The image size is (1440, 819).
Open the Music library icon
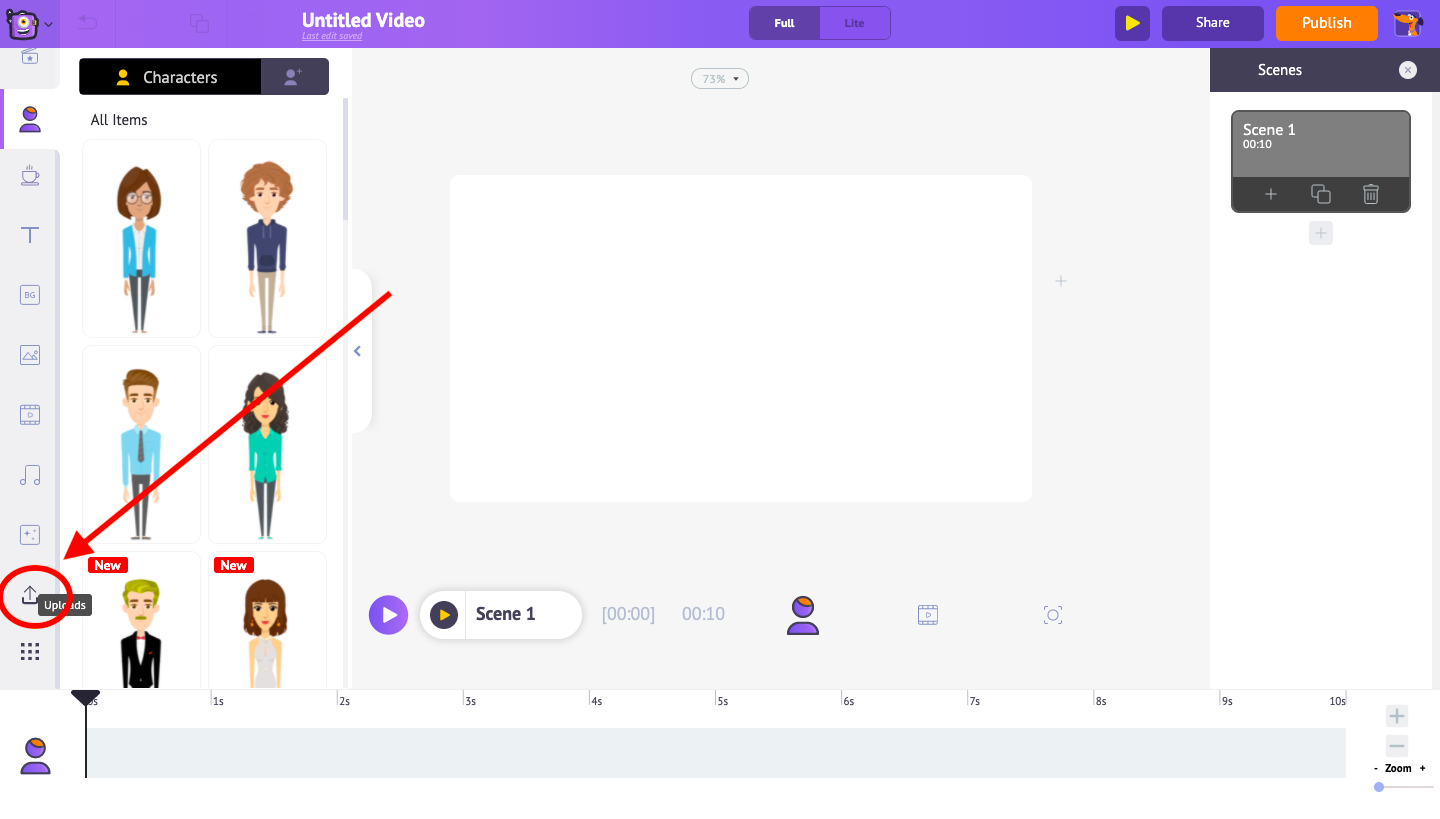pos(30,475)
